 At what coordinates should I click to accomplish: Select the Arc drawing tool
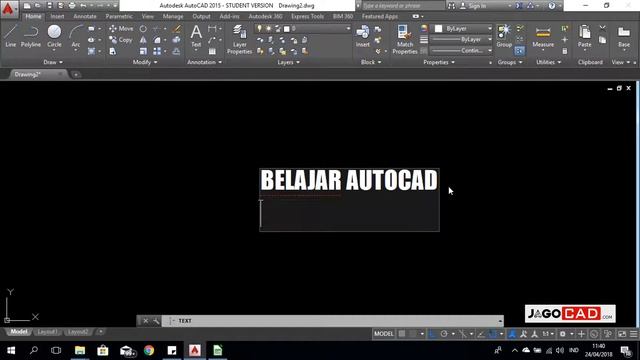pos(76,37)
